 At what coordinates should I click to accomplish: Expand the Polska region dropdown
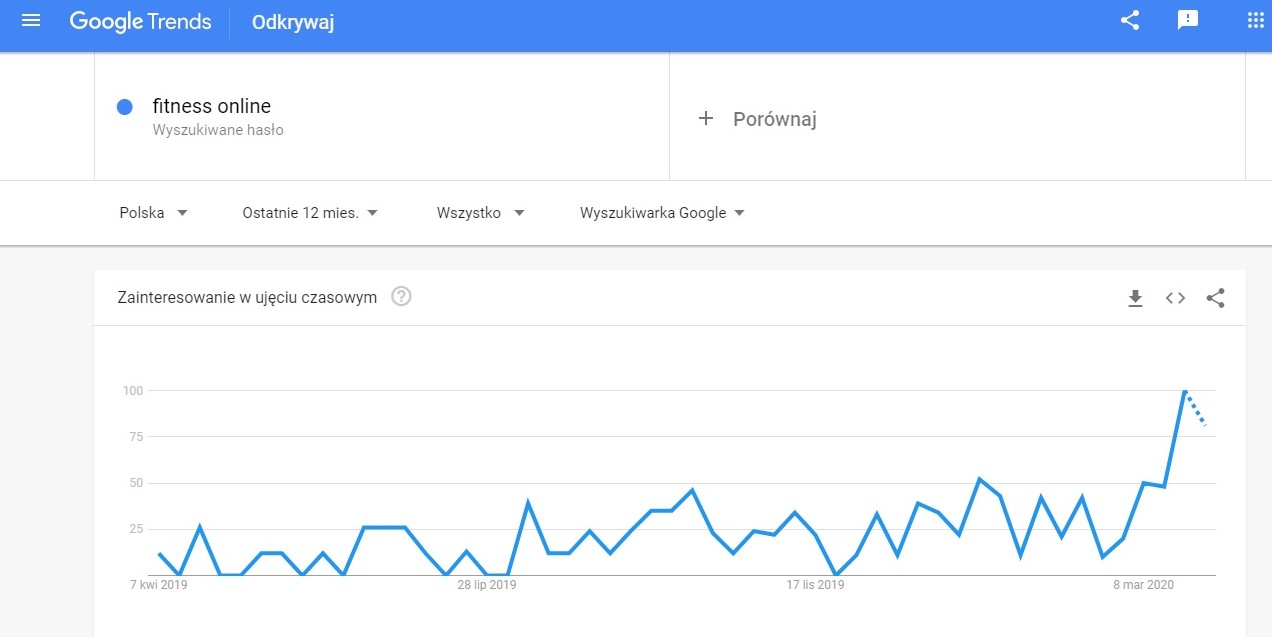(154, 212)
